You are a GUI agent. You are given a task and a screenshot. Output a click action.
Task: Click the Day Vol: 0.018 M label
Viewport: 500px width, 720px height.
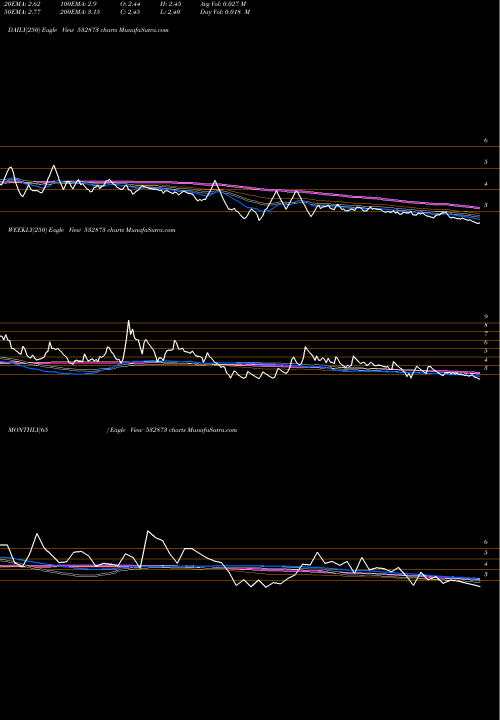point(225,12)
